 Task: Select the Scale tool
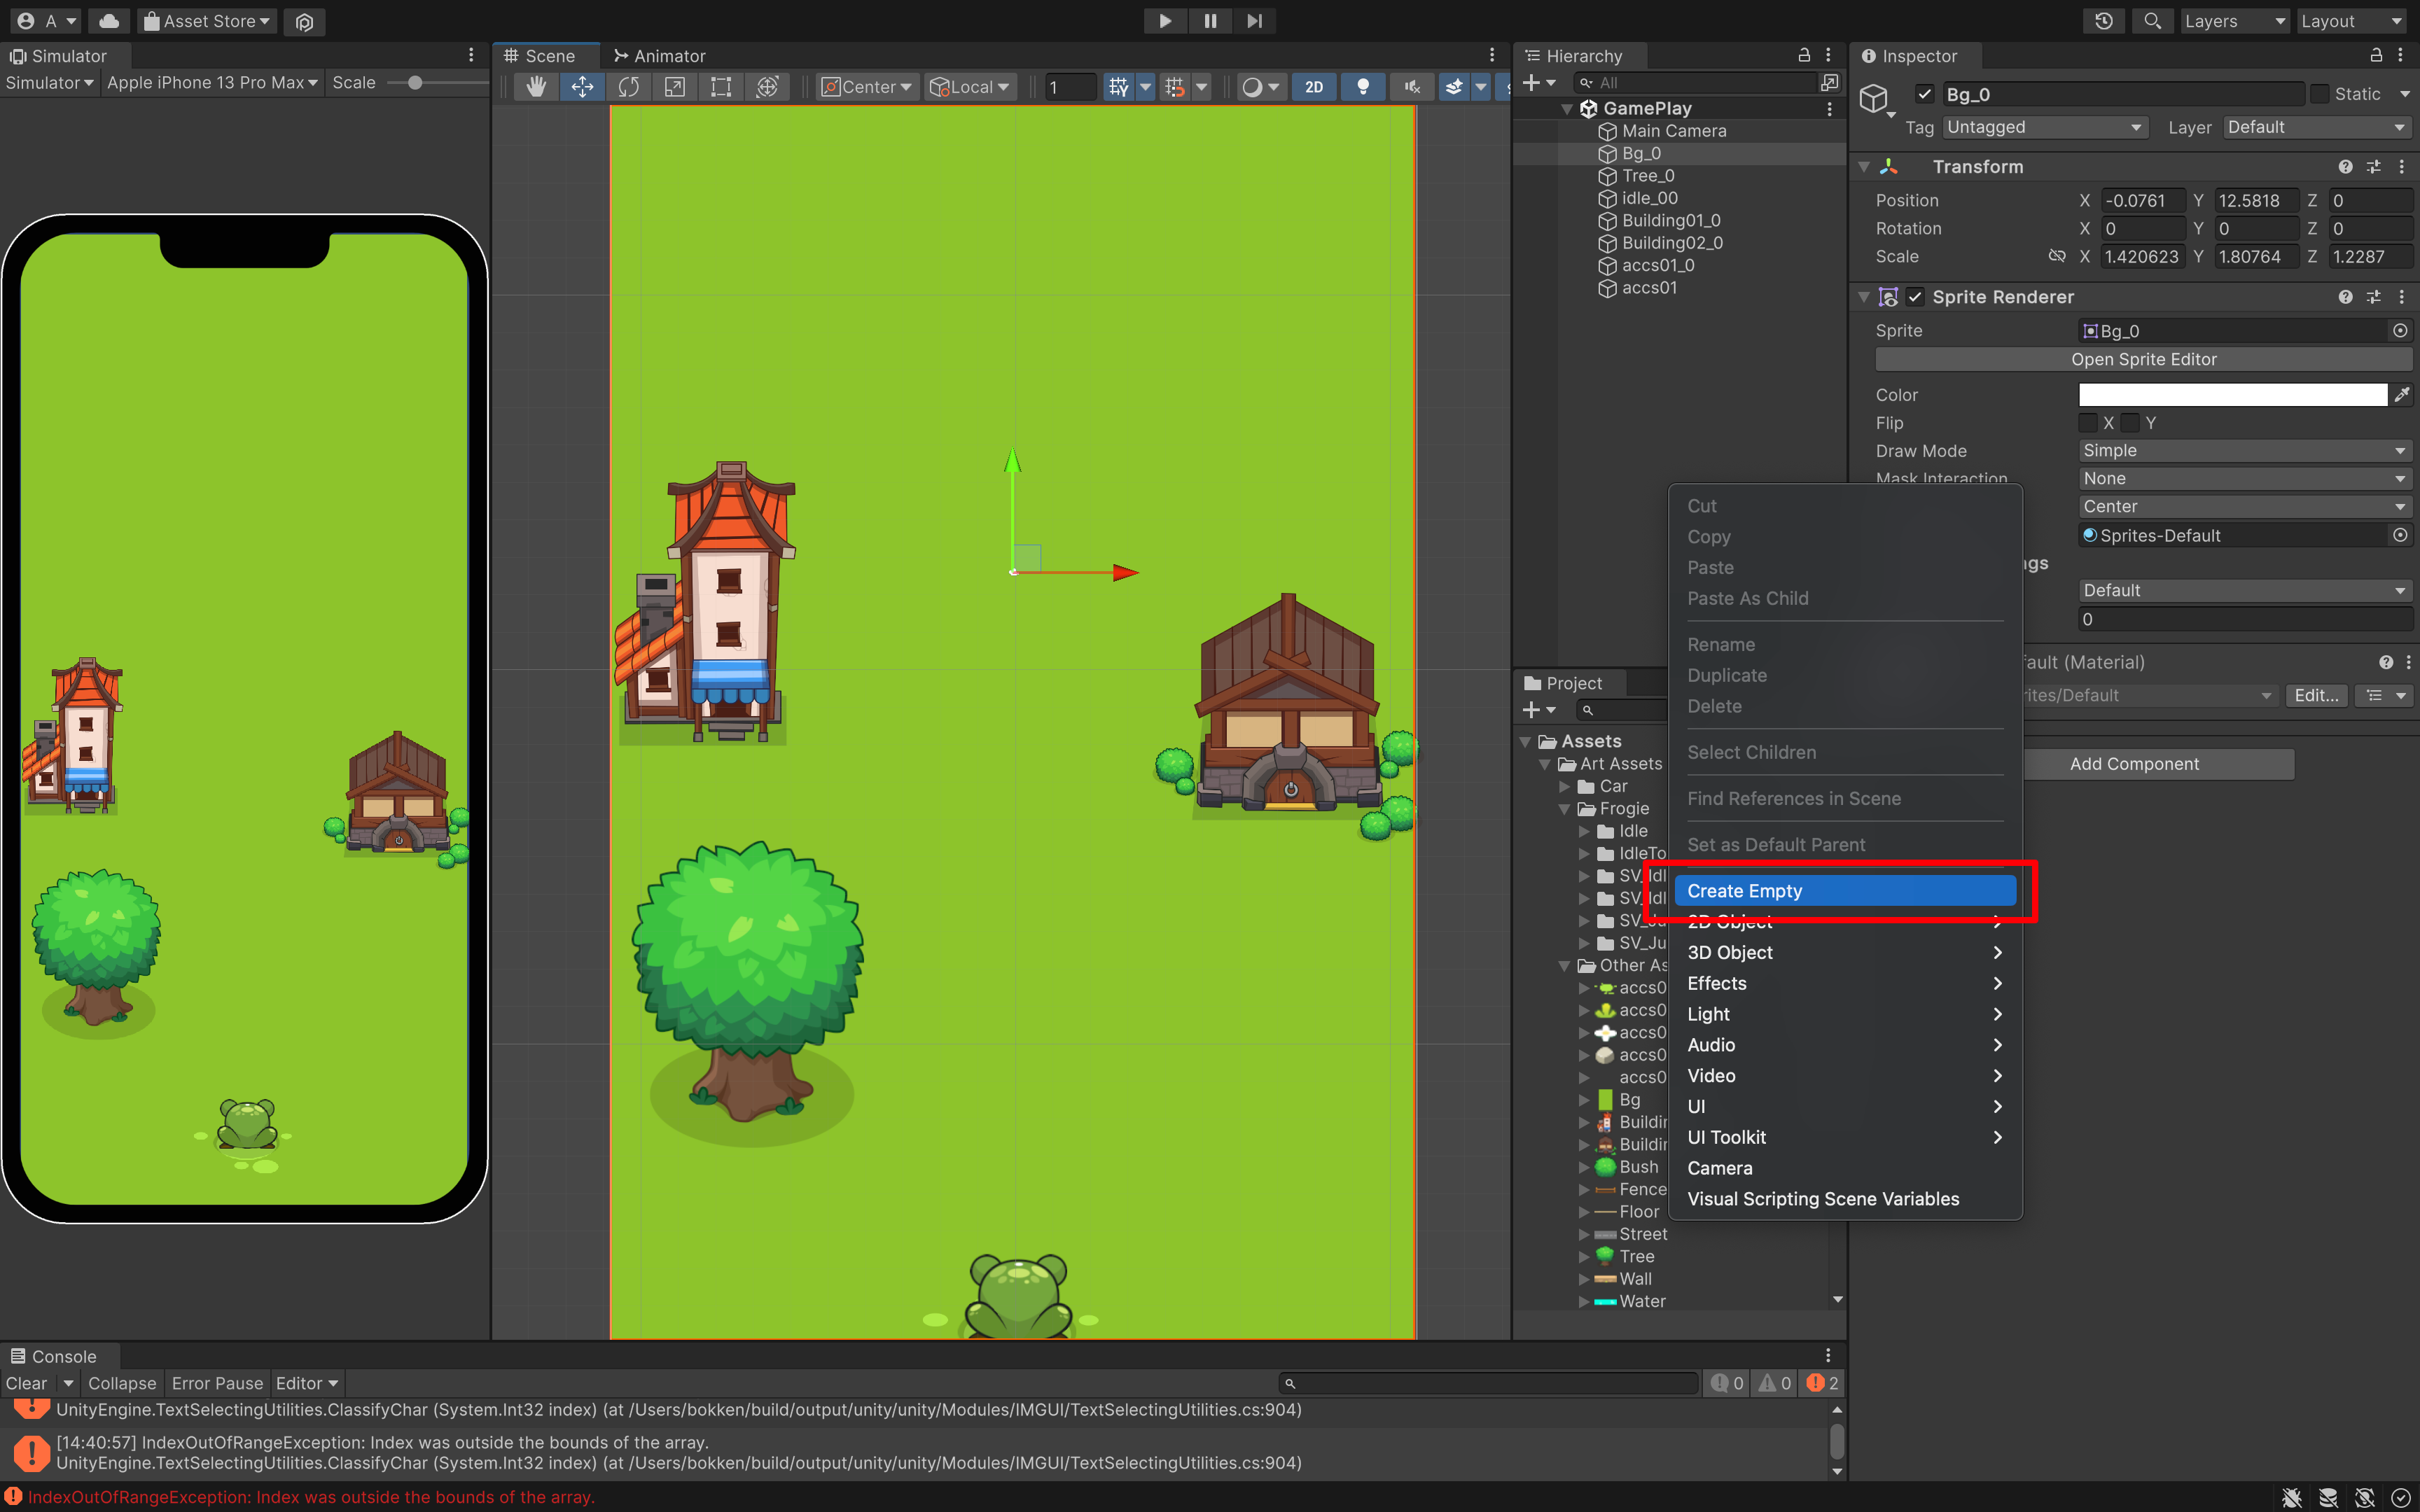[675, 87]
